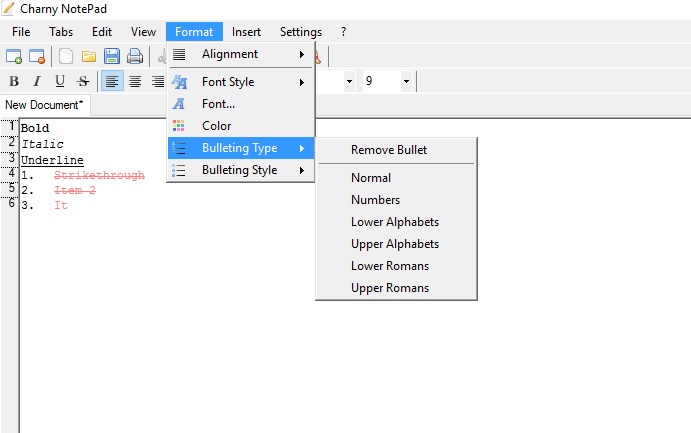Click the Font italic A icon
The width and height of the screenshot is (691, 433).
pyautogui.click(x=178, y=104)
